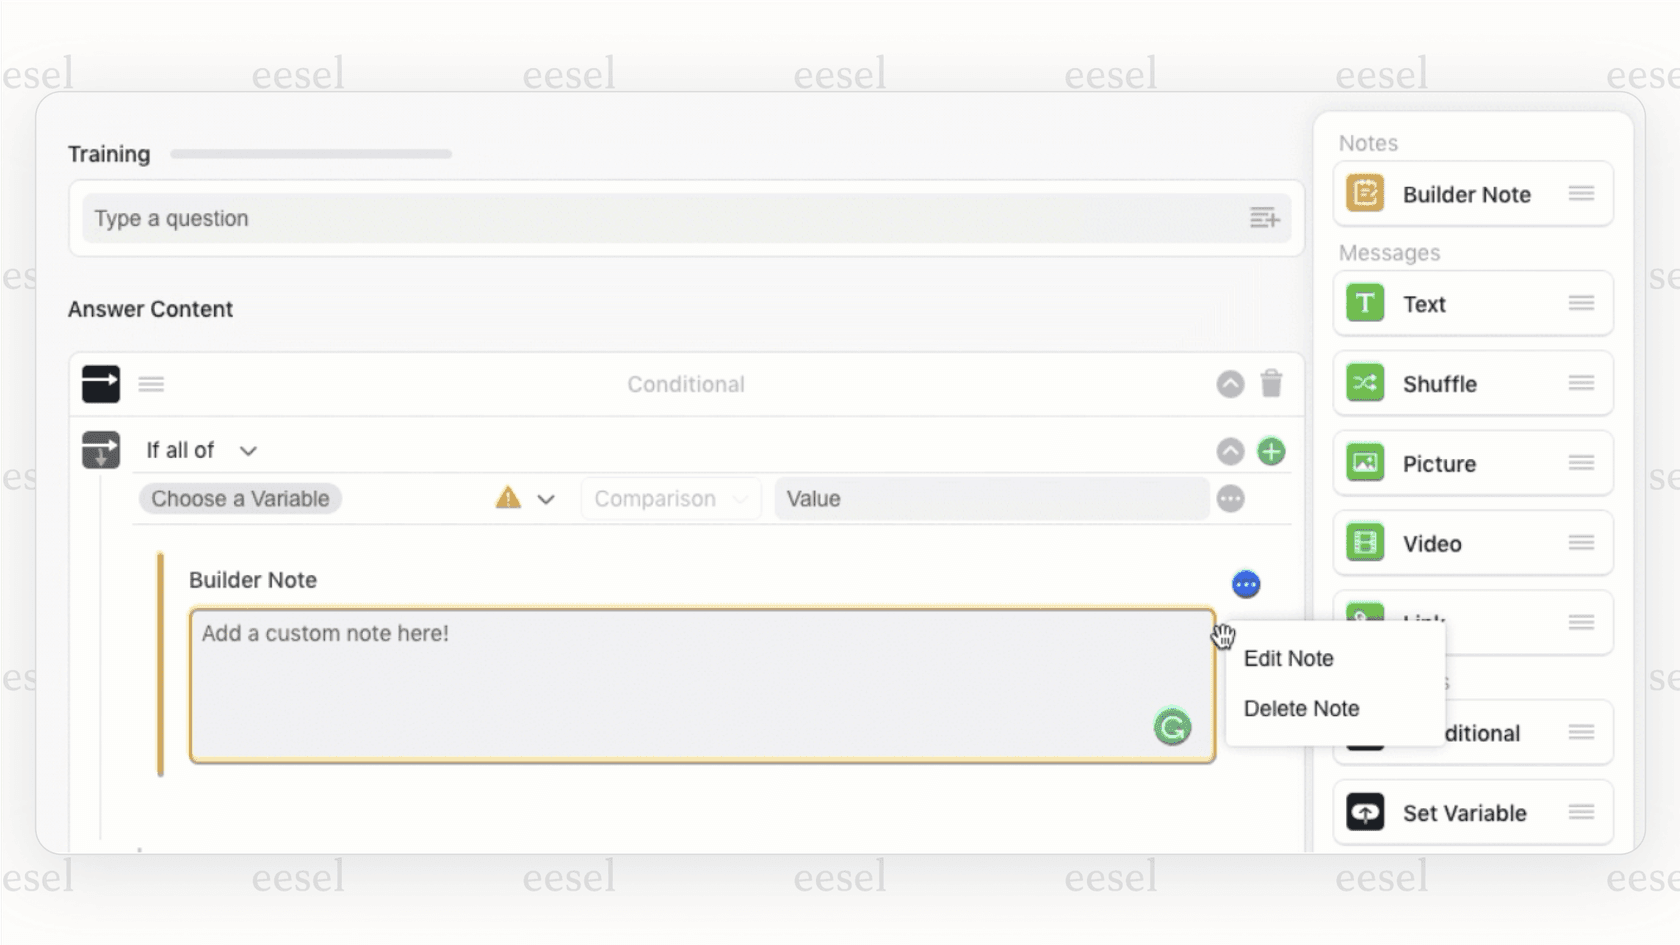Collapse the Conditional block header
This screenshot has height=945, width=1680.
coord(1230,384)
